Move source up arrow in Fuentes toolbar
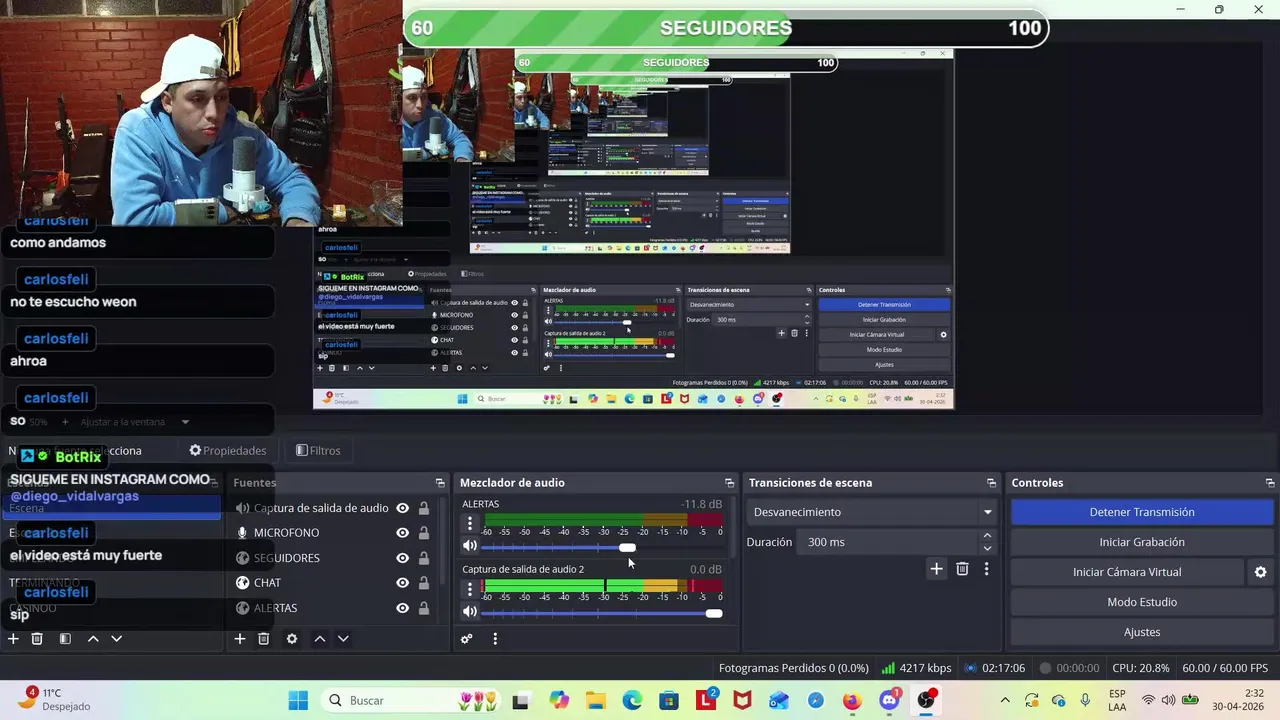1280x720 pixels. click(320, 639)
